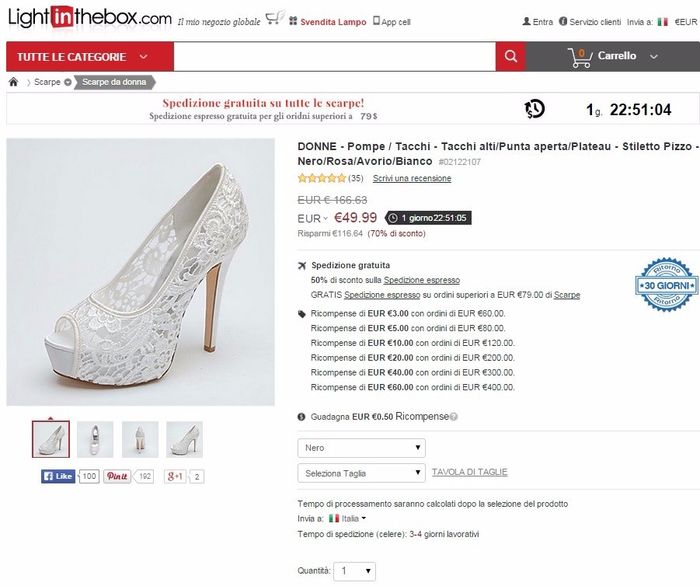Viewport: 700px width, 586px height.
Task: Click the Facebook Like button
Action: 59,477
